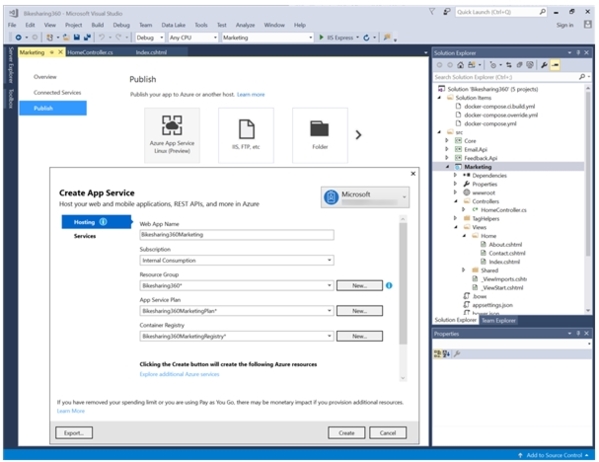599x462 pixels.
Task: Collapse the Marketing project node
Action: coord(447,167)
